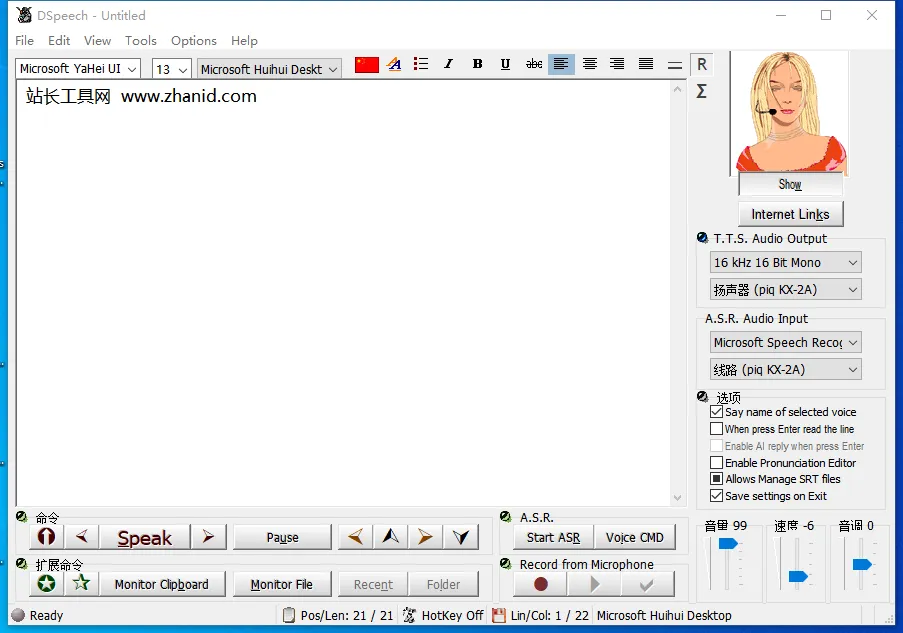Open the 线路 input device dropdown
Viewport: 903px width, 633px height.
click(x=786, y=370)
